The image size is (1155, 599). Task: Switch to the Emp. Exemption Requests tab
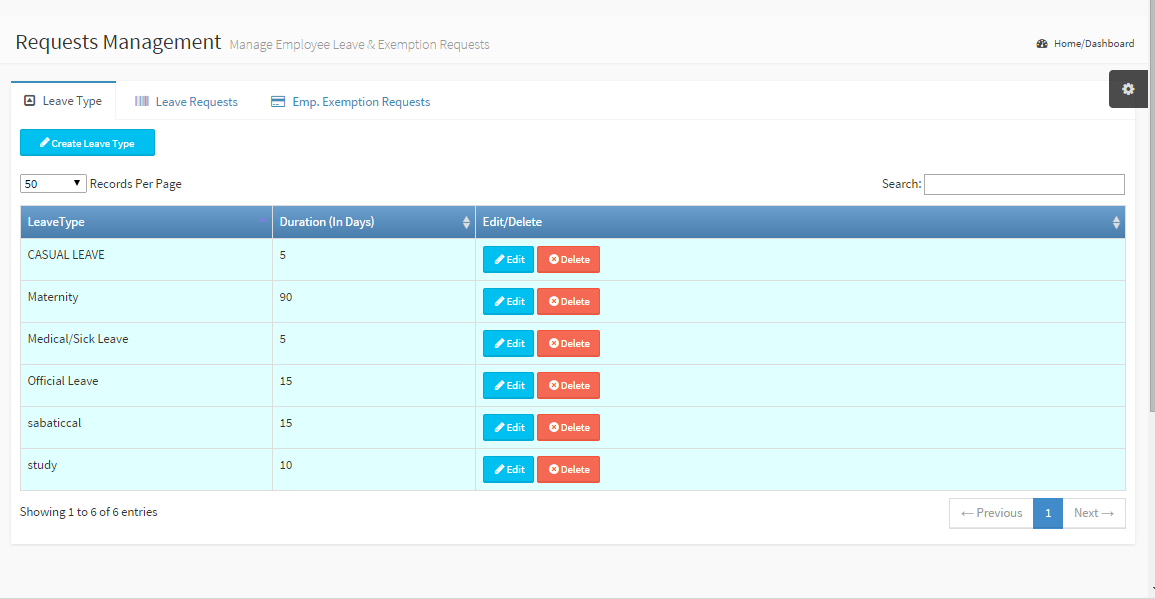pyautogui.click(x=361, y=102)
